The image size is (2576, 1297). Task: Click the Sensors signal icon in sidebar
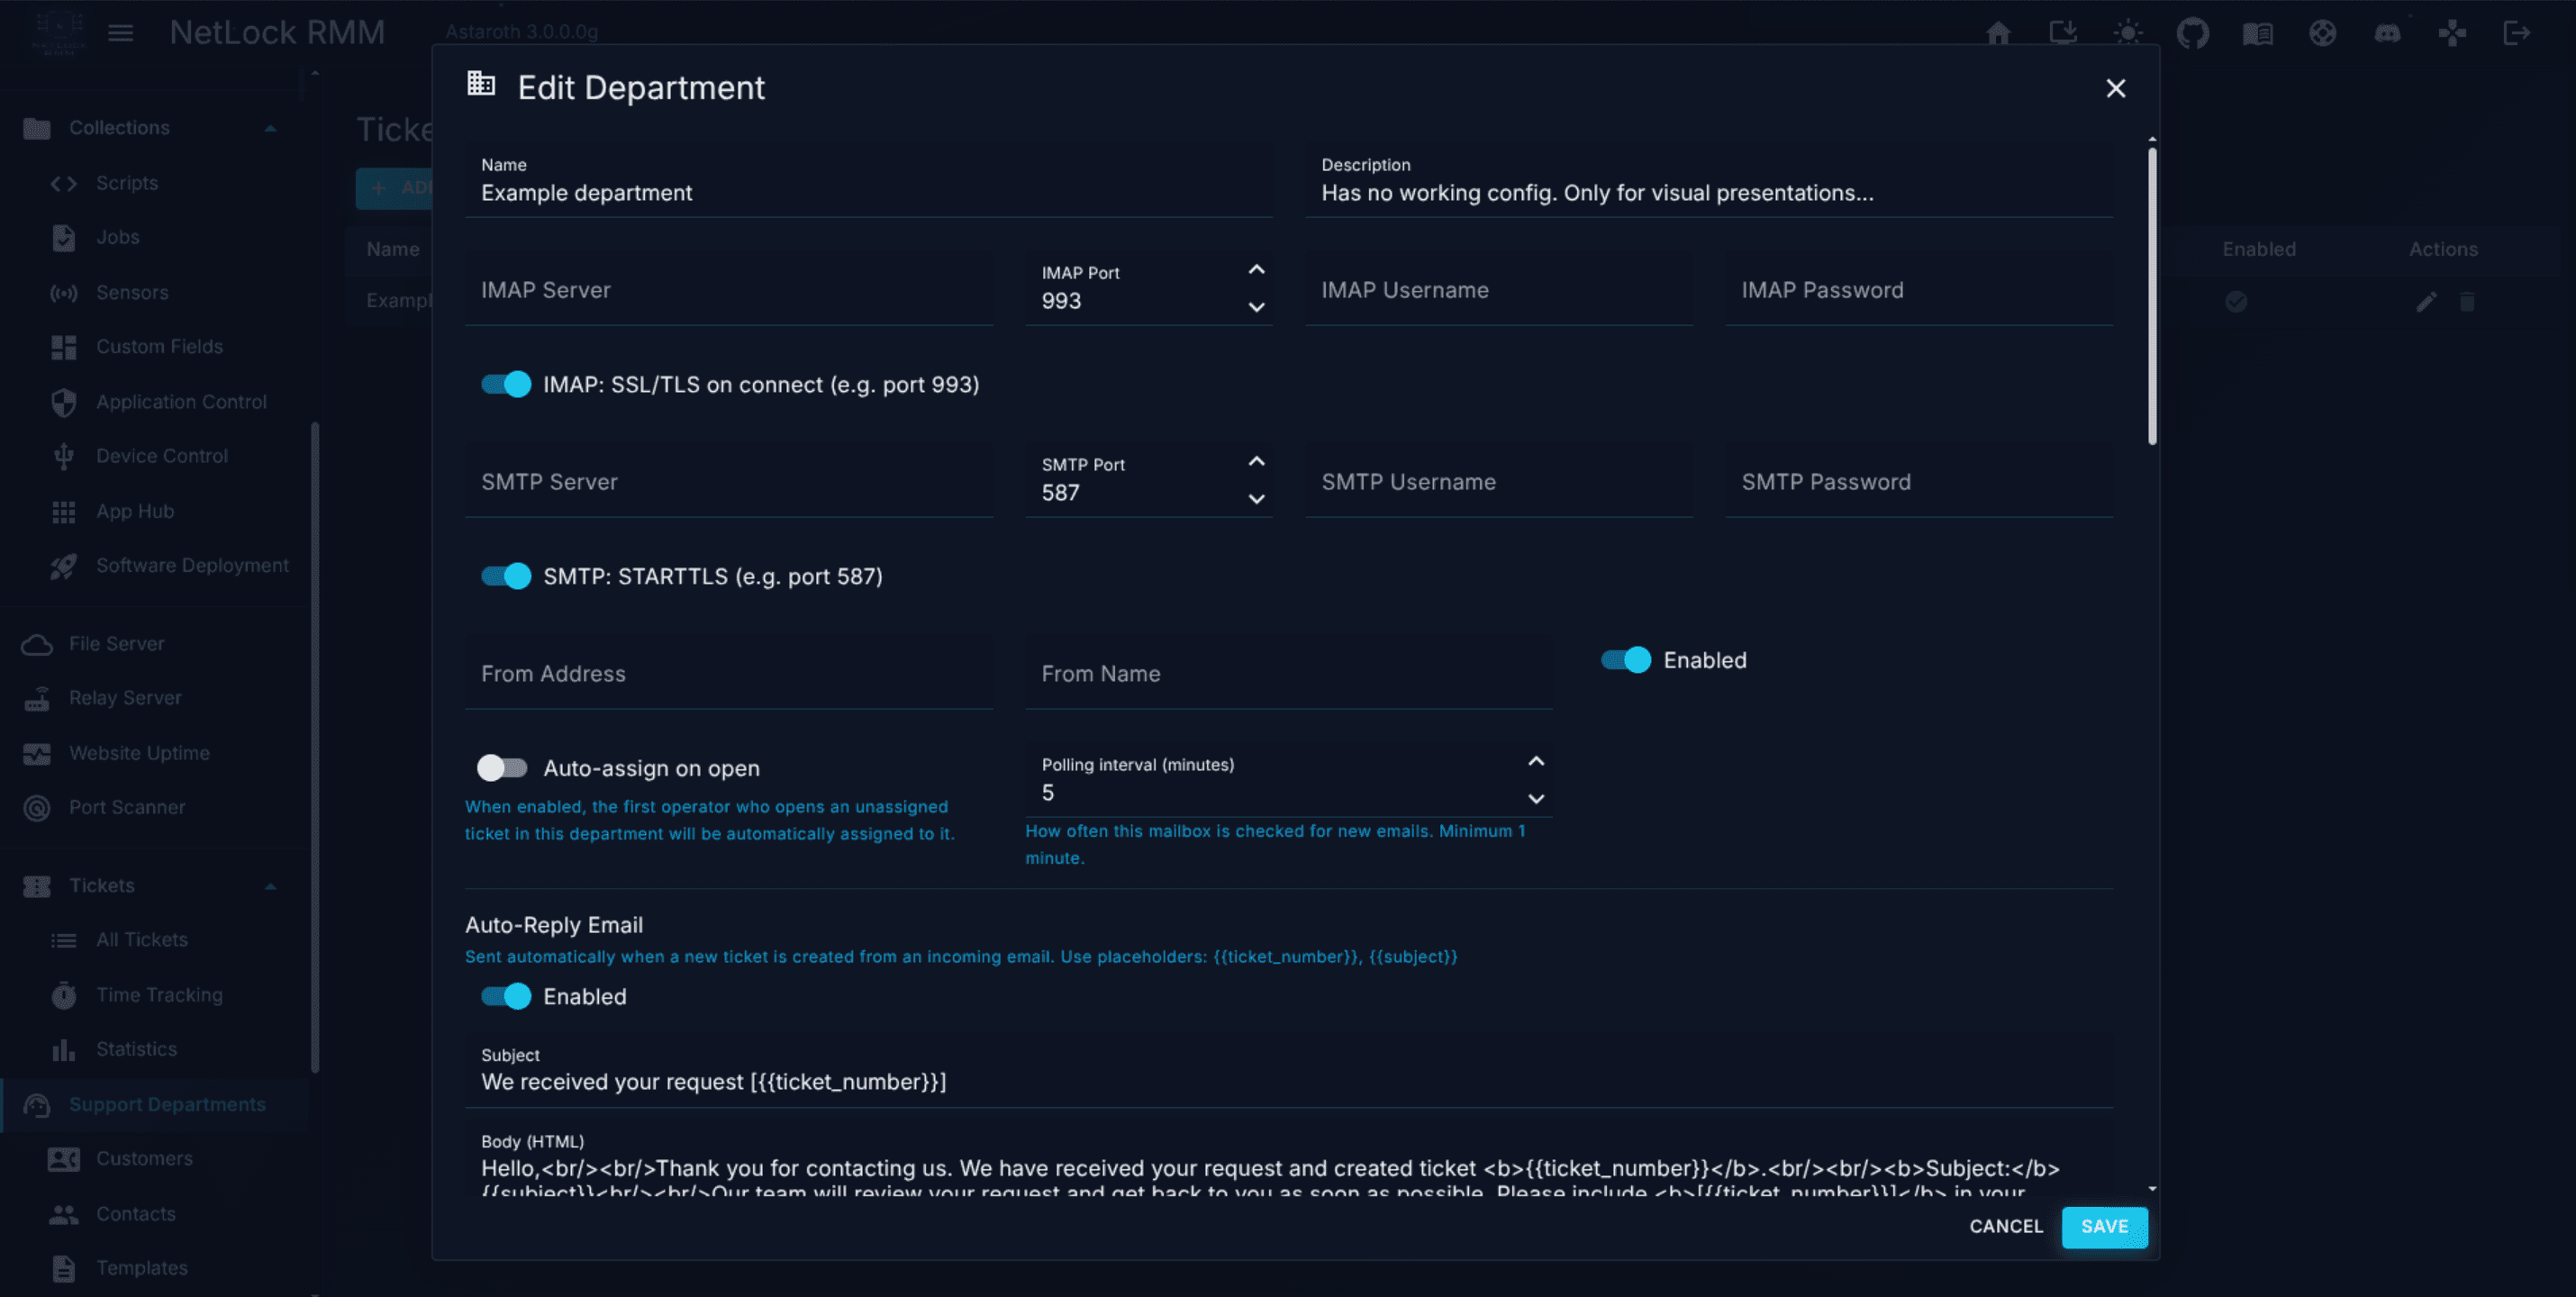coord(64,293)
